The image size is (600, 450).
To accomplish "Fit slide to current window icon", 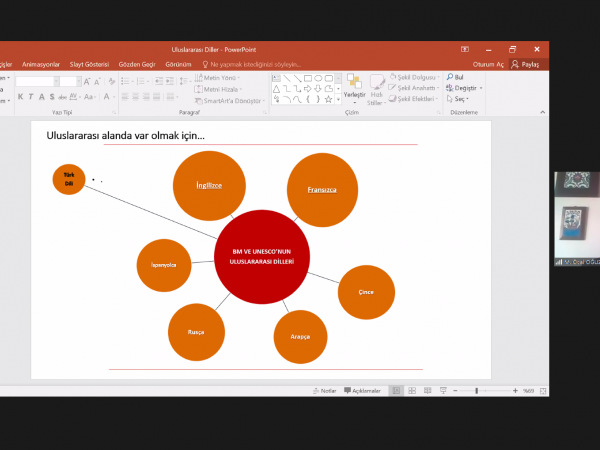I will click(543, 391).
